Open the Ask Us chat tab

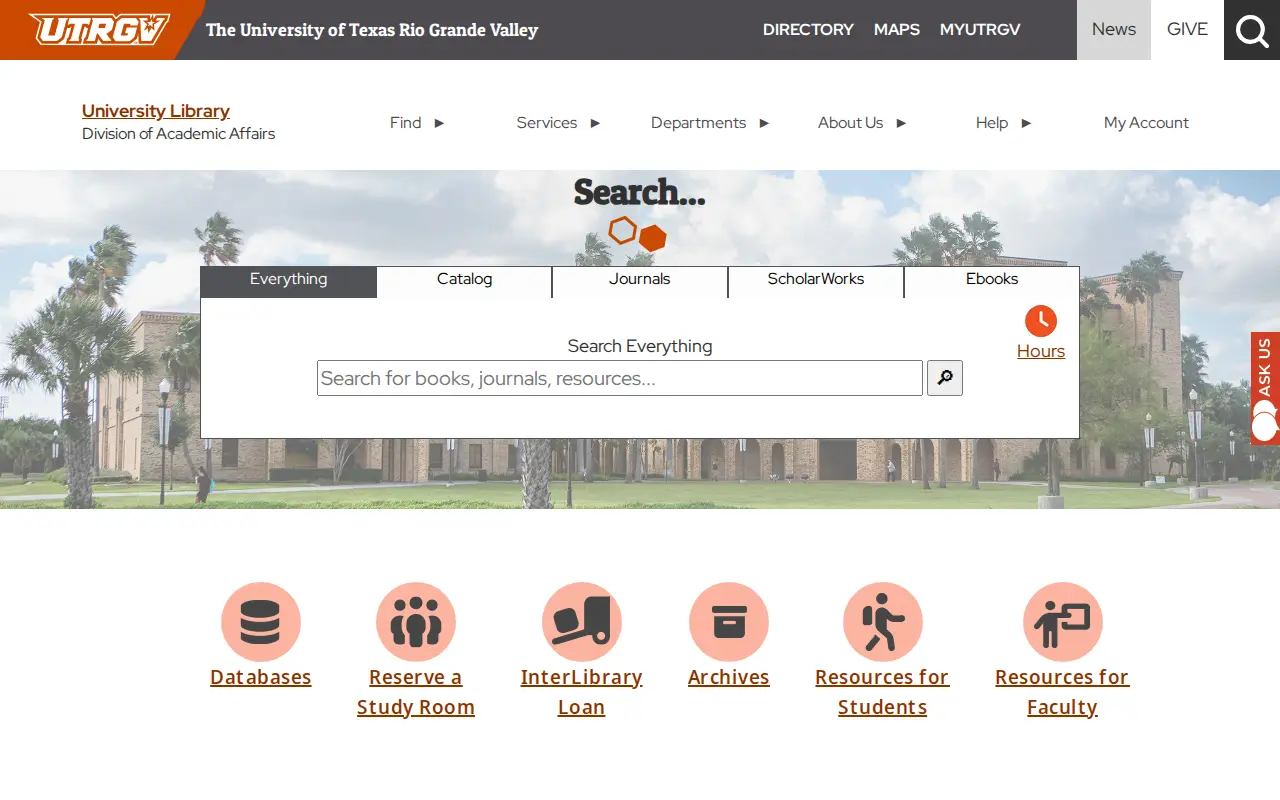(1265, 388)
